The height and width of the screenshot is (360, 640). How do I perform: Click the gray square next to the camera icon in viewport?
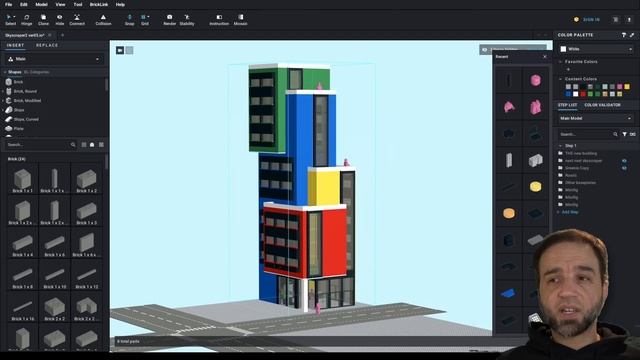click(129, 50)
